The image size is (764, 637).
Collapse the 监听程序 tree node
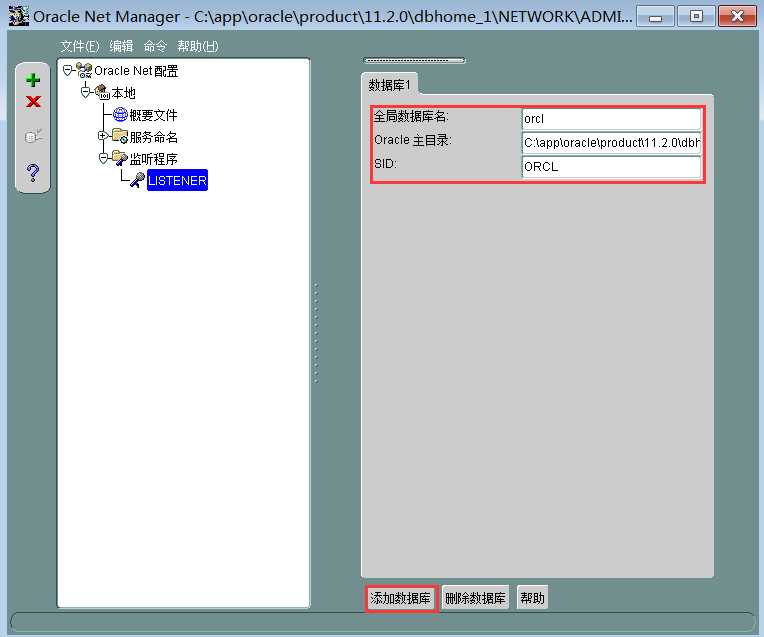click(103, 157)
